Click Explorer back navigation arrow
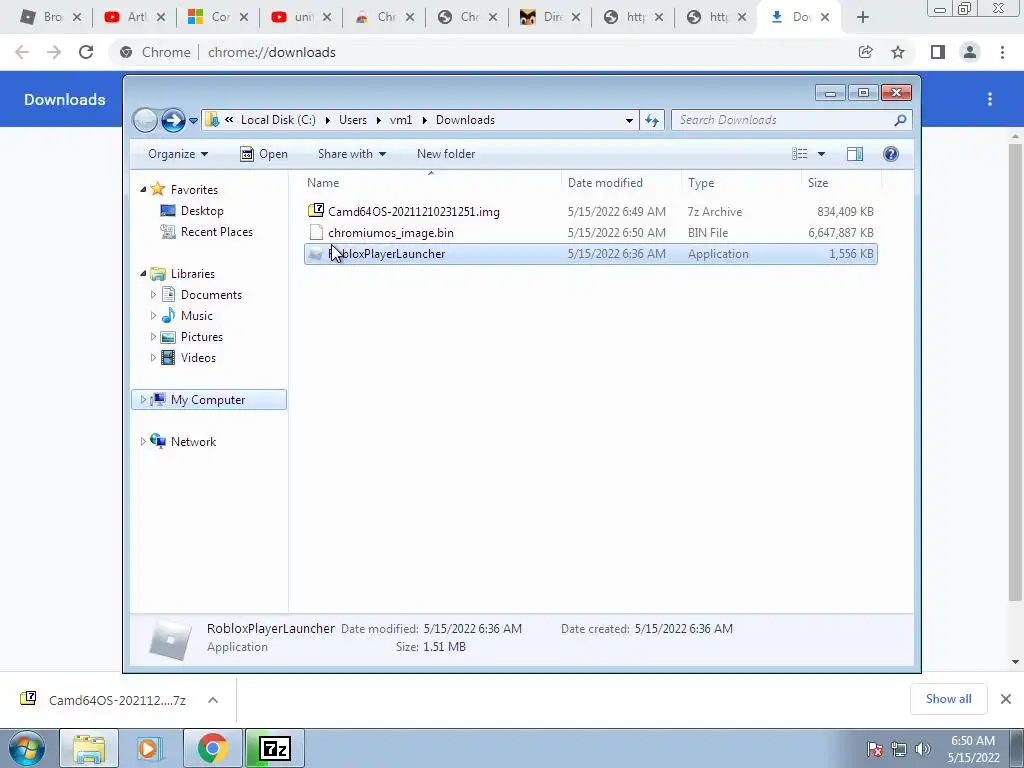Viewport: 1024px width, 768px height. point(145,120)
